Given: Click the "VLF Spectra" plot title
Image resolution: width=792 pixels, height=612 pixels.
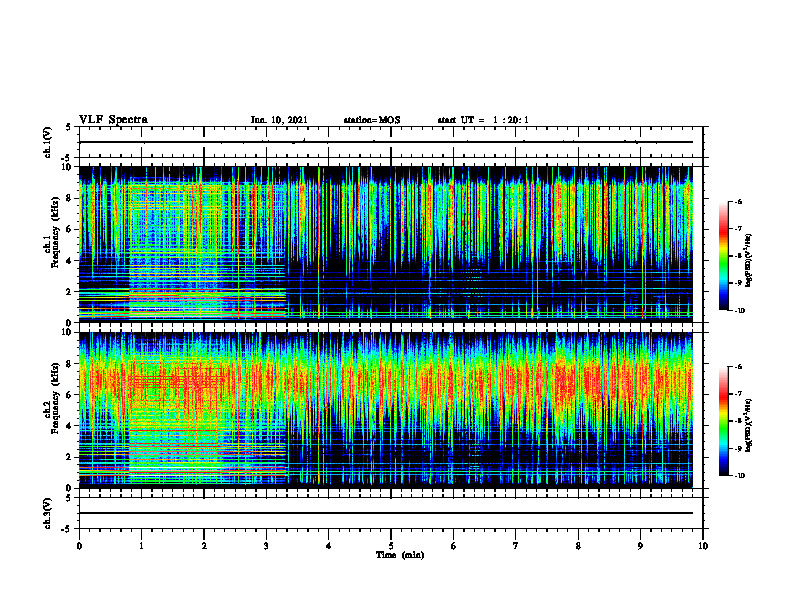Looking at the screenshot, I should [x=113, y=120].
